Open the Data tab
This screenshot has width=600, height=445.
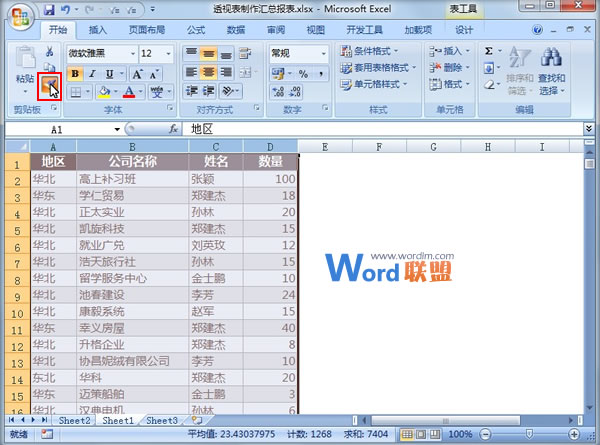pyautogui.click(x=236, y=30)
